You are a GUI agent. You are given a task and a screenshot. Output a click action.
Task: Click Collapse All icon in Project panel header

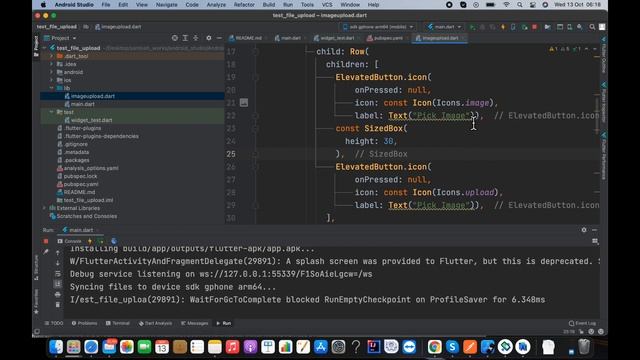pyautogui.click(x=196, y=38)
